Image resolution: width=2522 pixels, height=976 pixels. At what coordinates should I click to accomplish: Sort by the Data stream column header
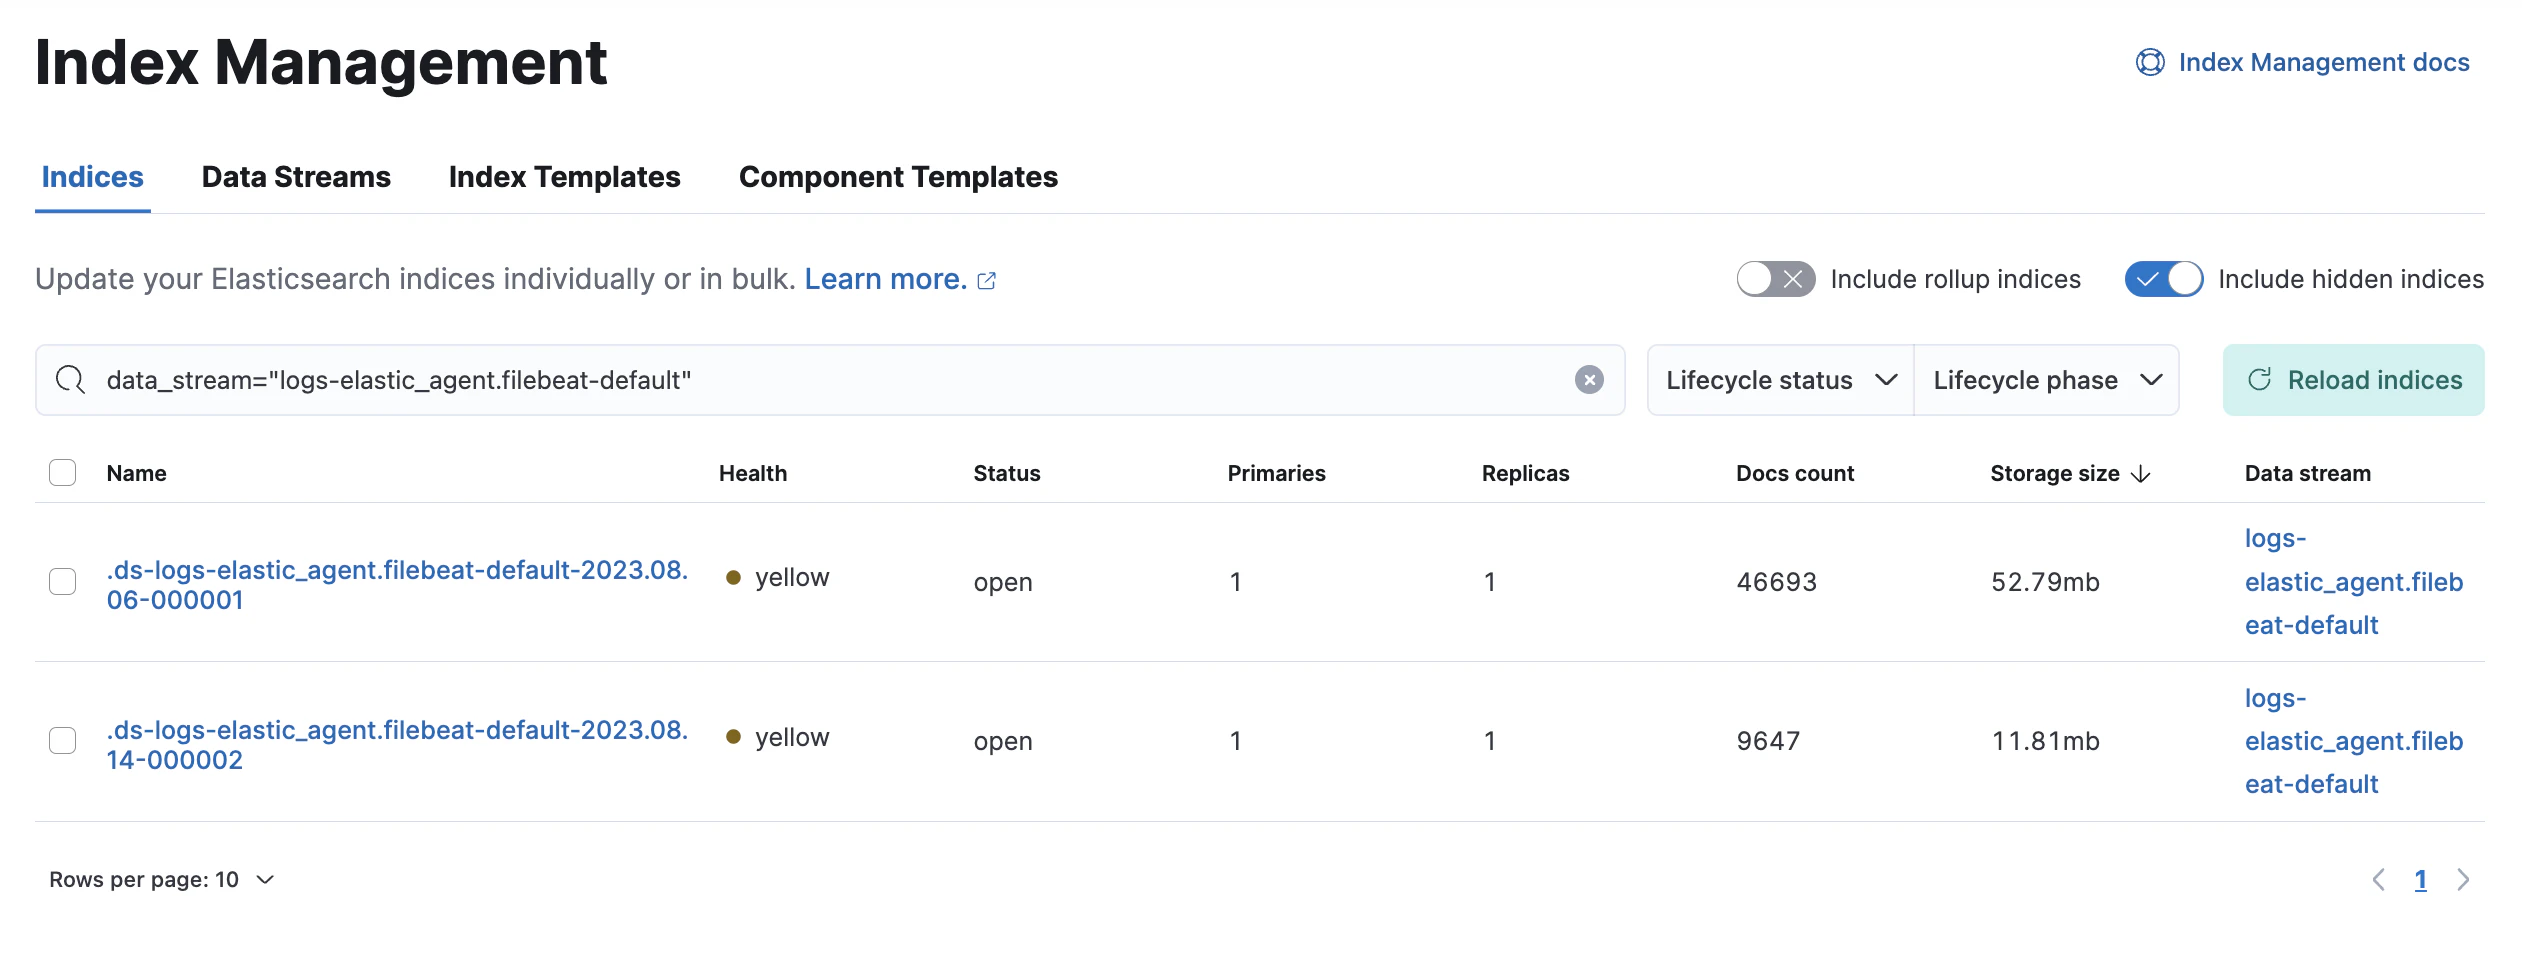[2308, 474]
